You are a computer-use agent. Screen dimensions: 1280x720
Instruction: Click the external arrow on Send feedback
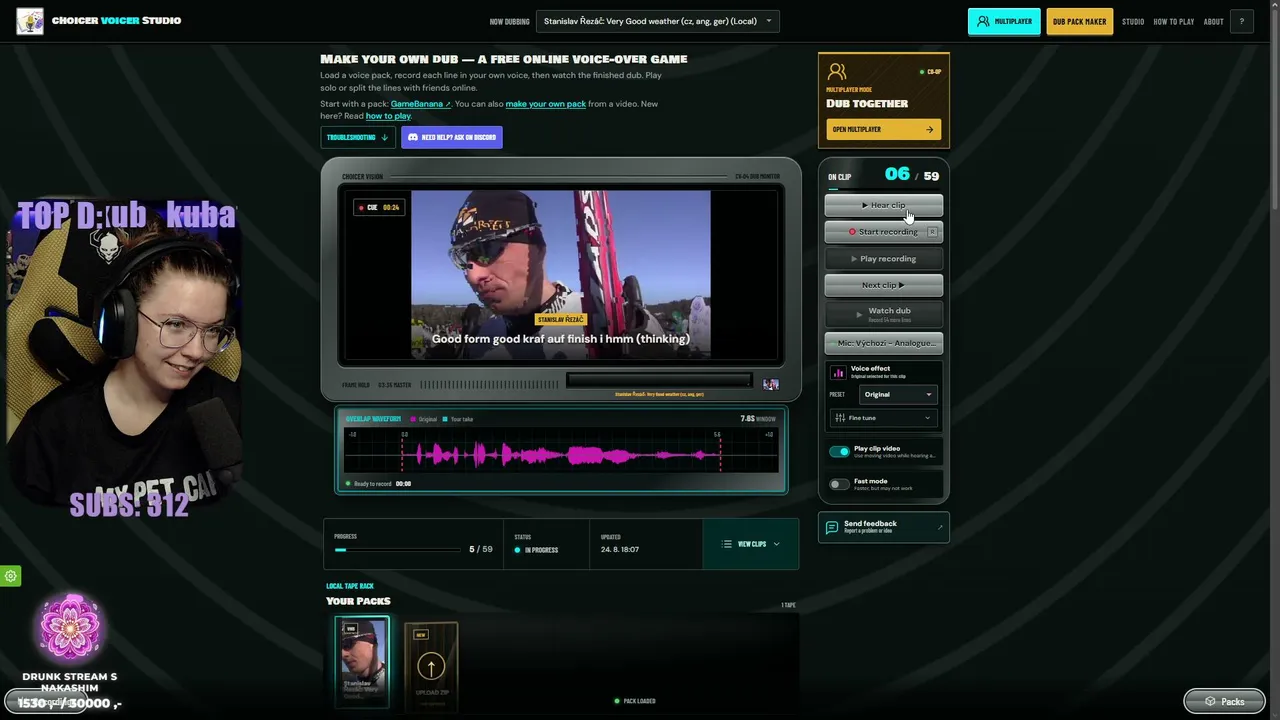pos(940,527)
